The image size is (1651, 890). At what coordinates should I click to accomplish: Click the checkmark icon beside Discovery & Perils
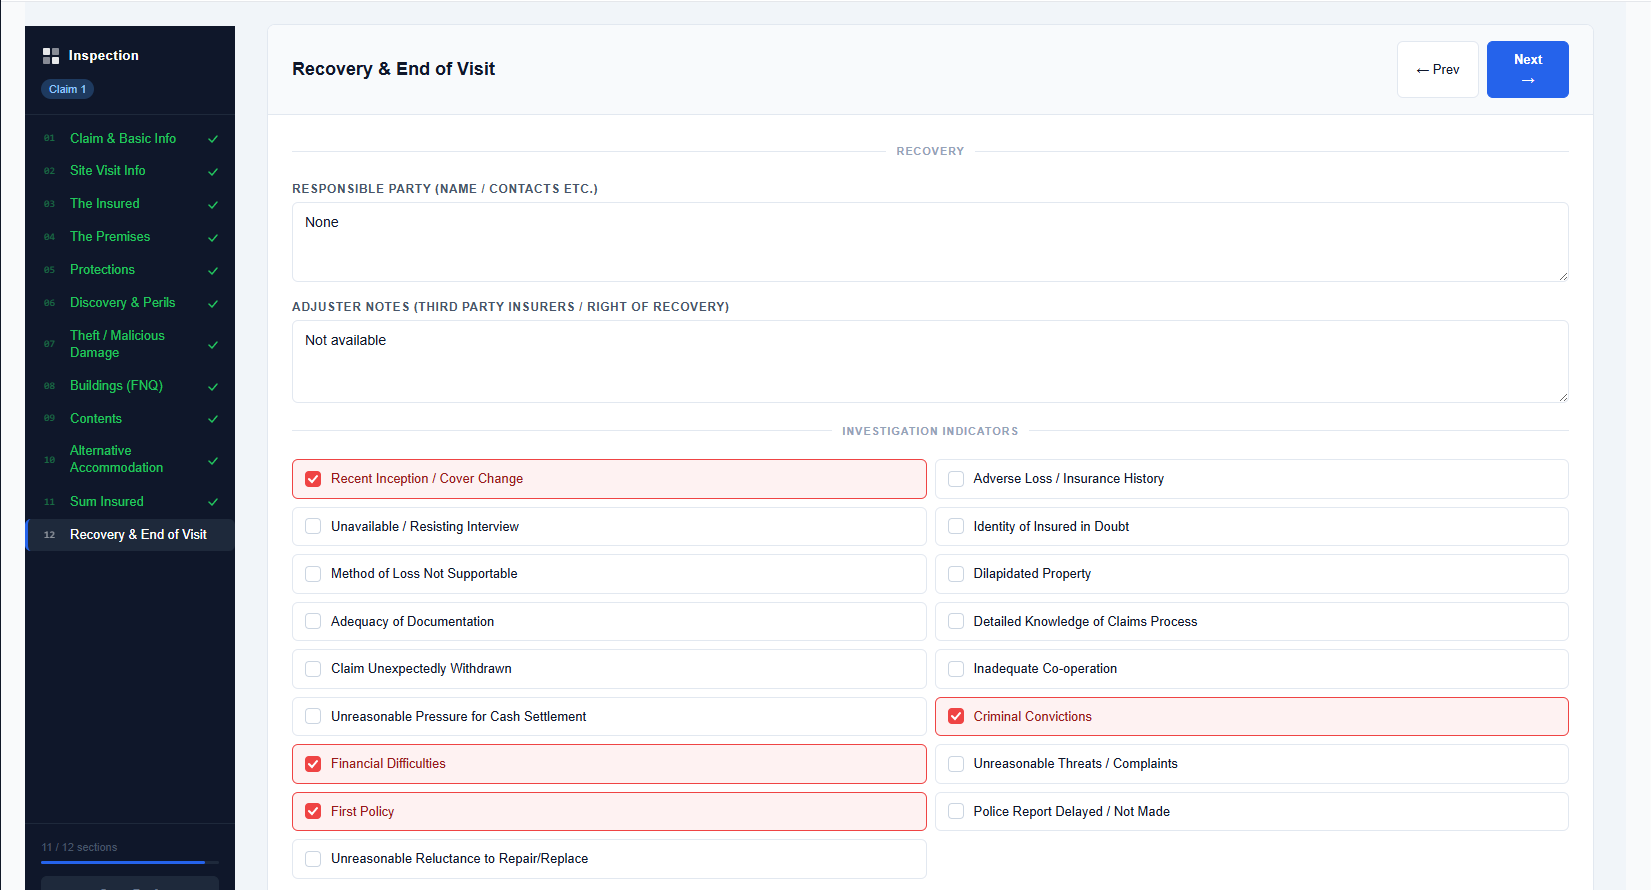pyautogui.click(x=213, y=304)
